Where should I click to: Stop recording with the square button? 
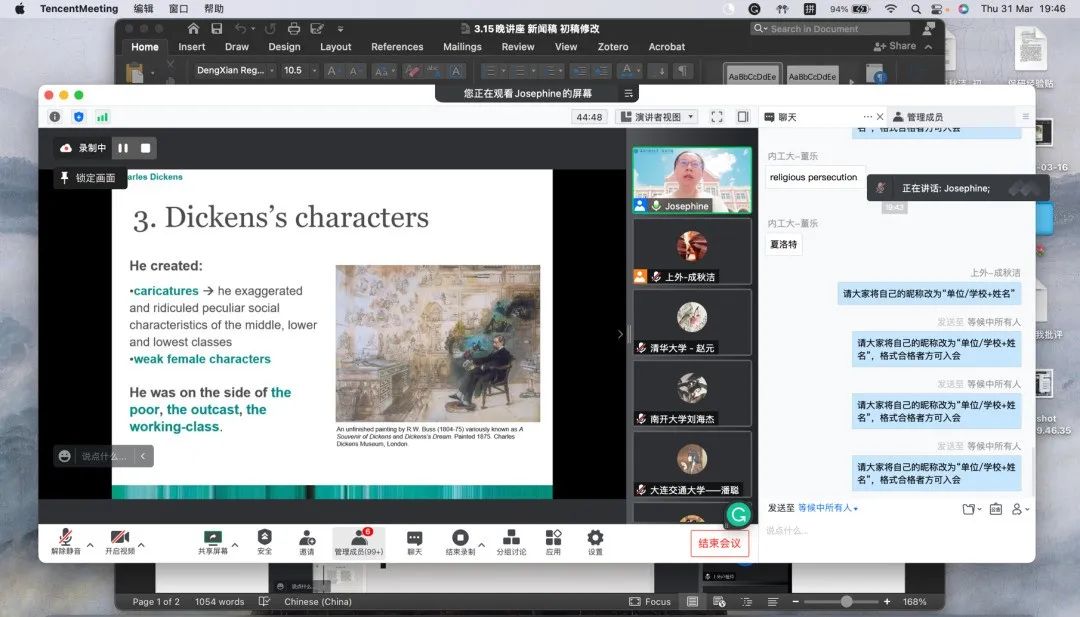(x=145, y=148)
